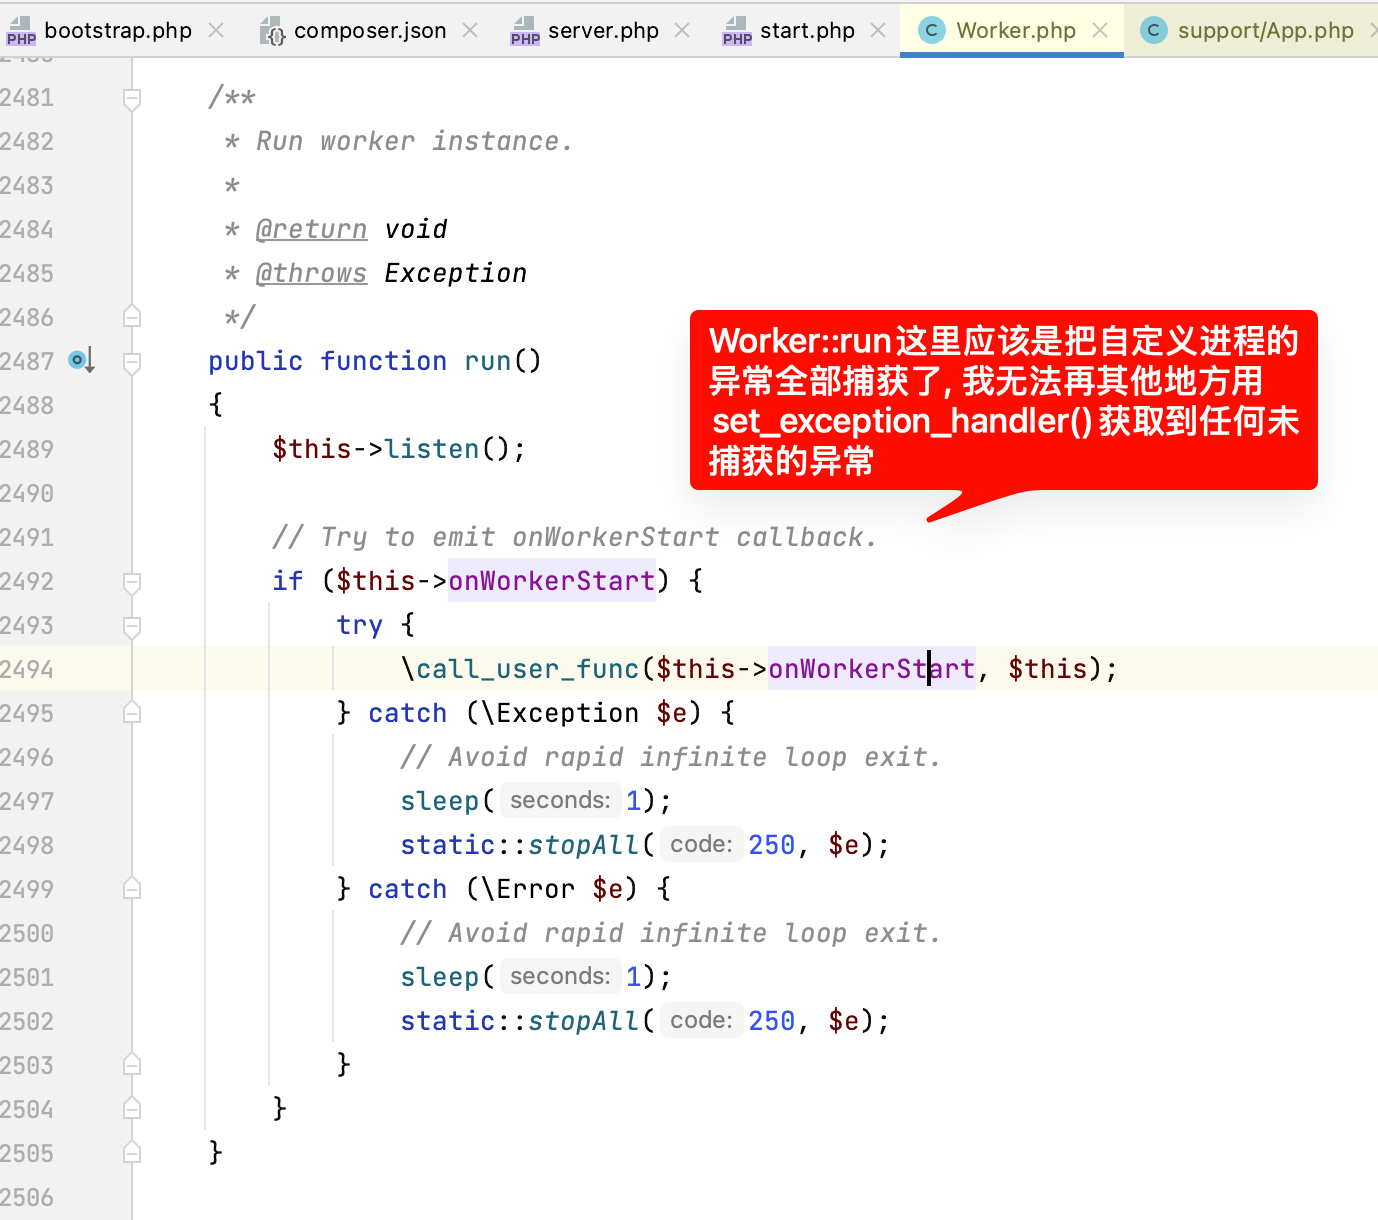Viewport: 1378px width, 1220px height.
Task: Click the Worker.php class icon in tab
Action: click(x=932, y=31)
